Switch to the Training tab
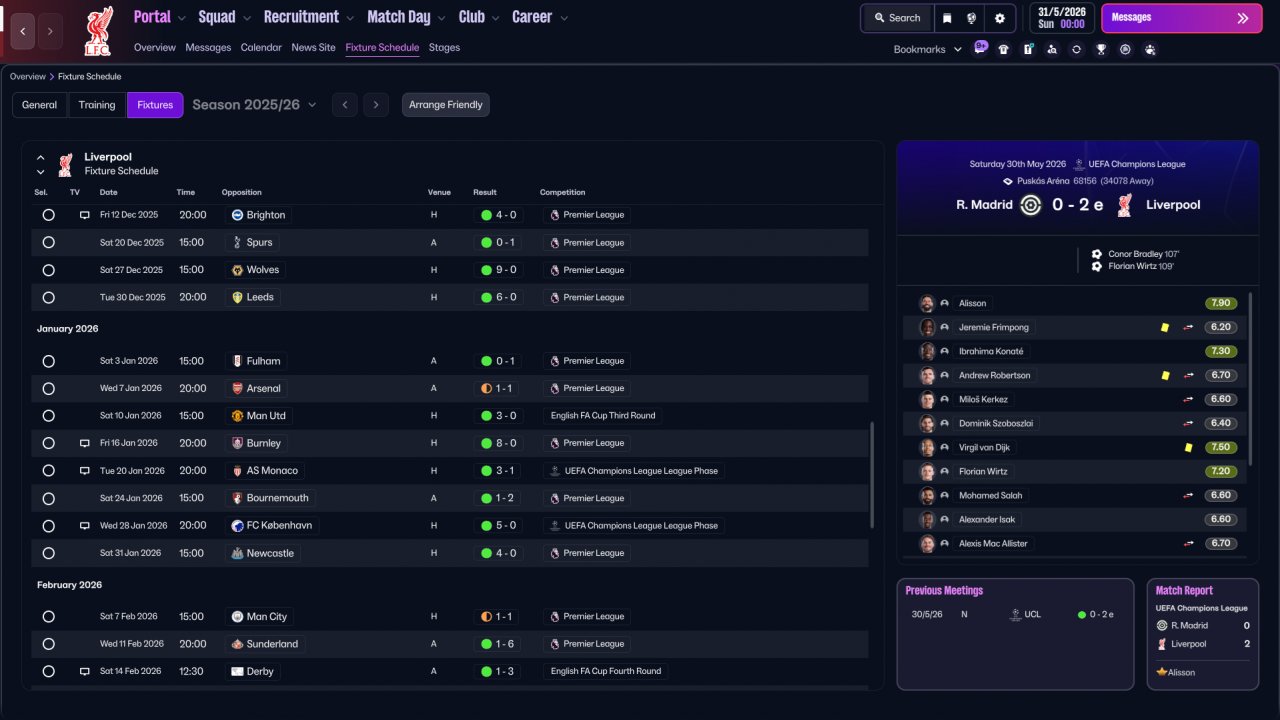 point(97,105)
